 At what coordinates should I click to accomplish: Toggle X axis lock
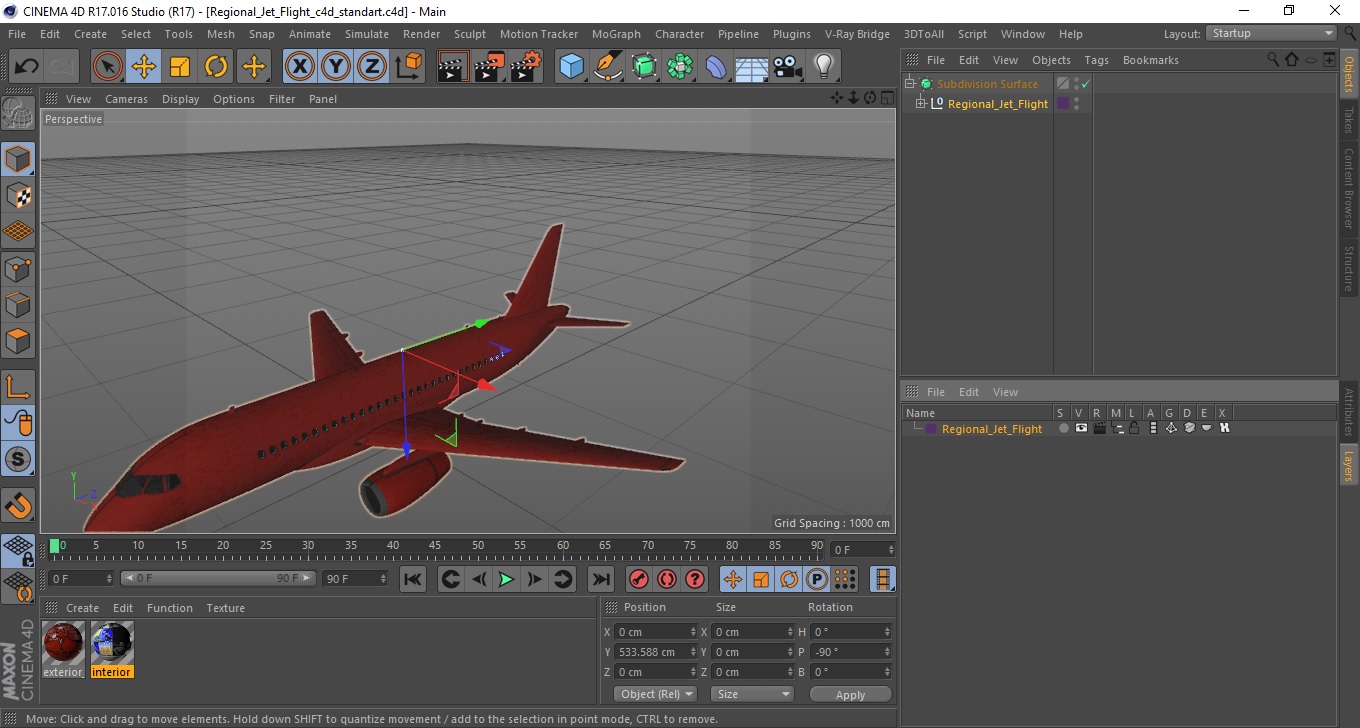pyautogui.click(x=300, y=67)
